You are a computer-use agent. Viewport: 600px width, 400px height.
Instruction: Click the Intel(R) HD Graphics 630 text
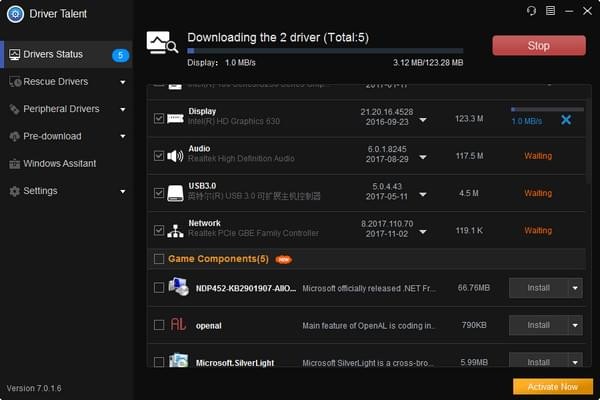[234, 122]
